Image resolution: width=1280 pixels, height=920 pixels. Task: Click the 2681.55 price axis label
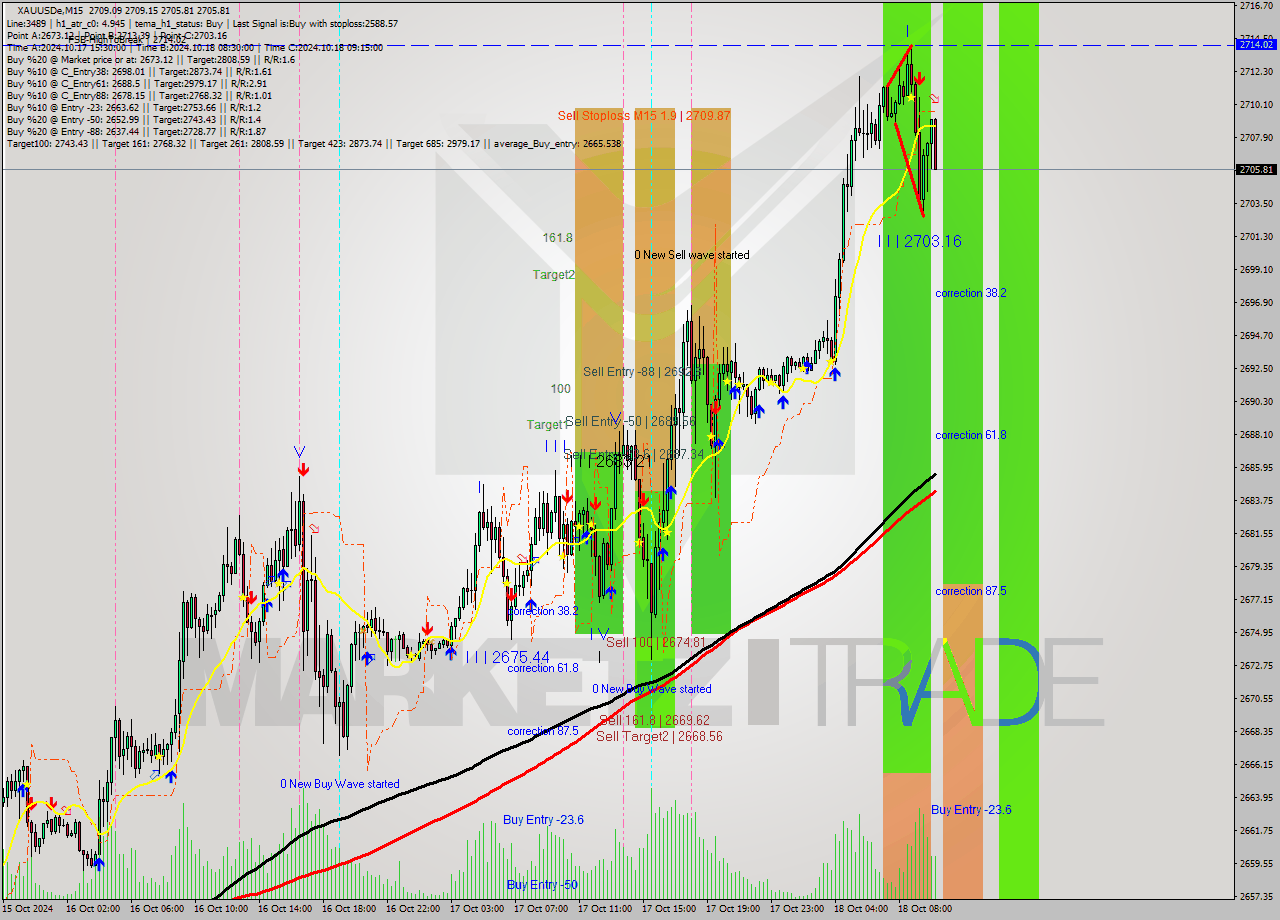(1255, 534)
